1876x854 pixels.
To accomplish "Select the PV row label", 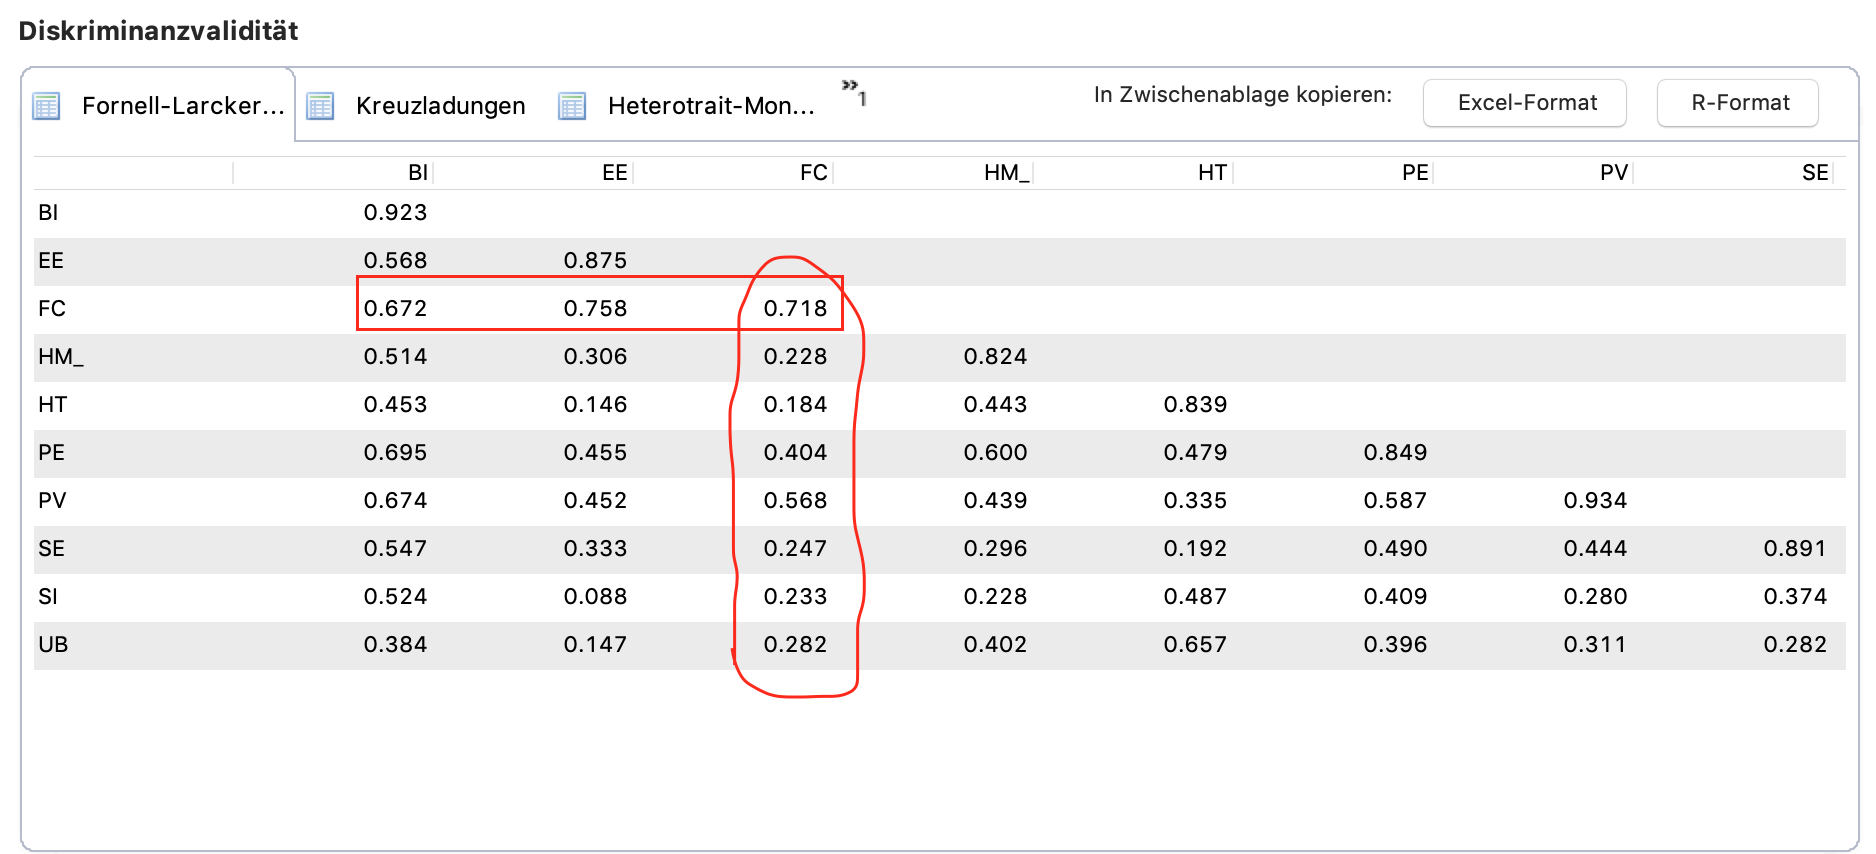I will (x=52, y=501).
